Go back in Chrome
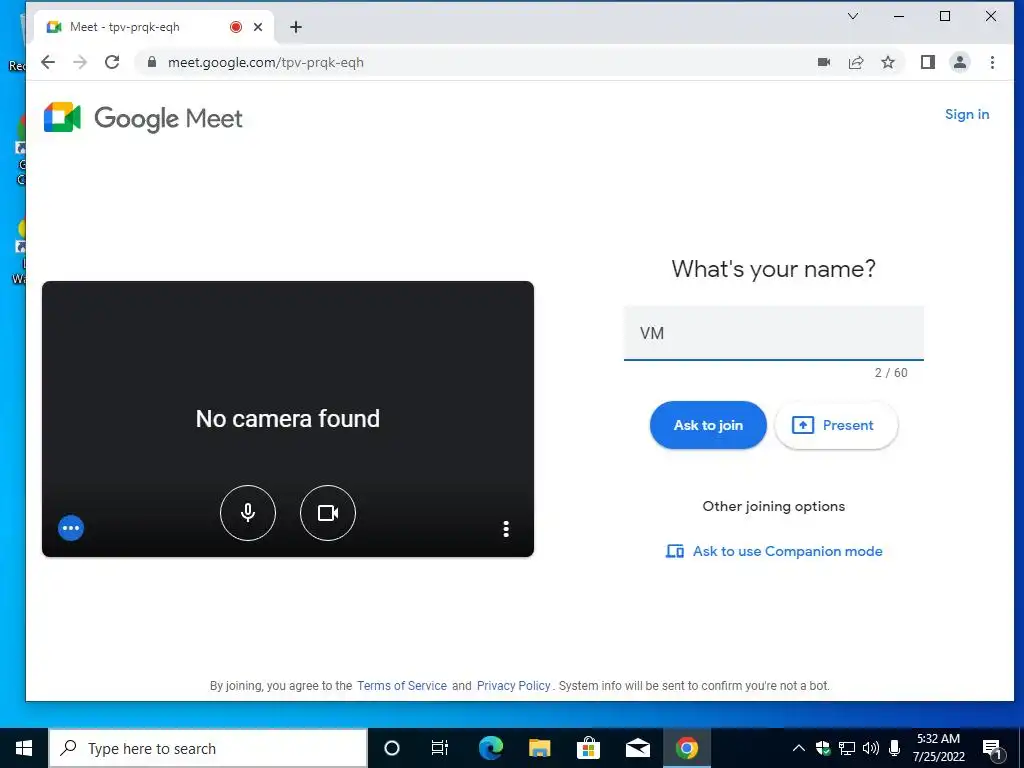Image resolution: width=1024 pixels, height=768 pixels. (x=48, y=62)
